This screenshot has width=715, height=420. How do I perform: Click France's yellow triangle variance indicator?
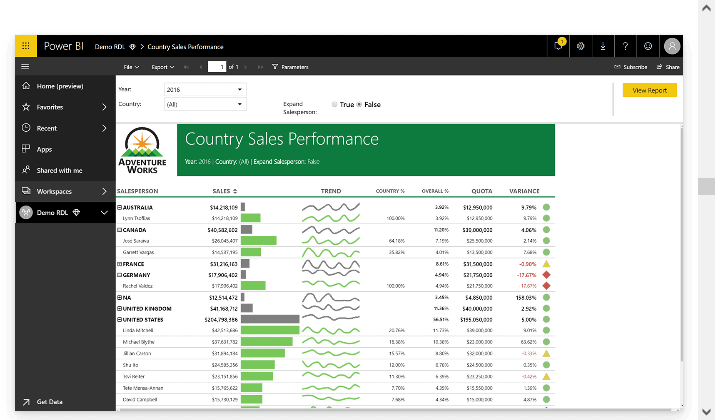546,264
